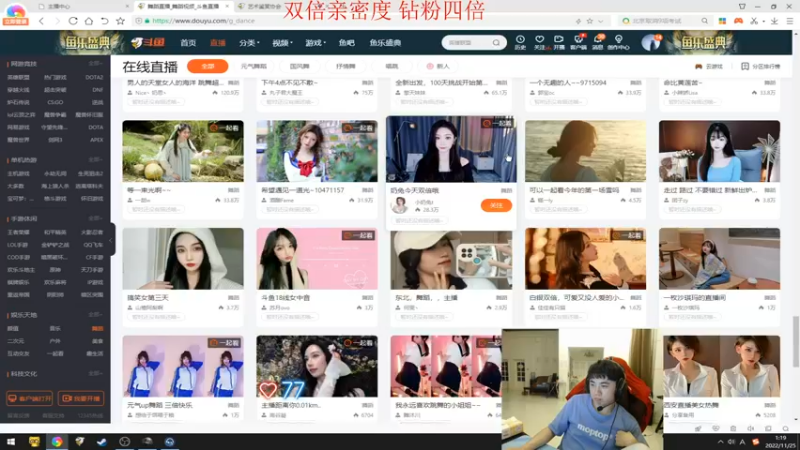
Task: Select the 国风舞 filter pill
Action: [x=299, y=66]
